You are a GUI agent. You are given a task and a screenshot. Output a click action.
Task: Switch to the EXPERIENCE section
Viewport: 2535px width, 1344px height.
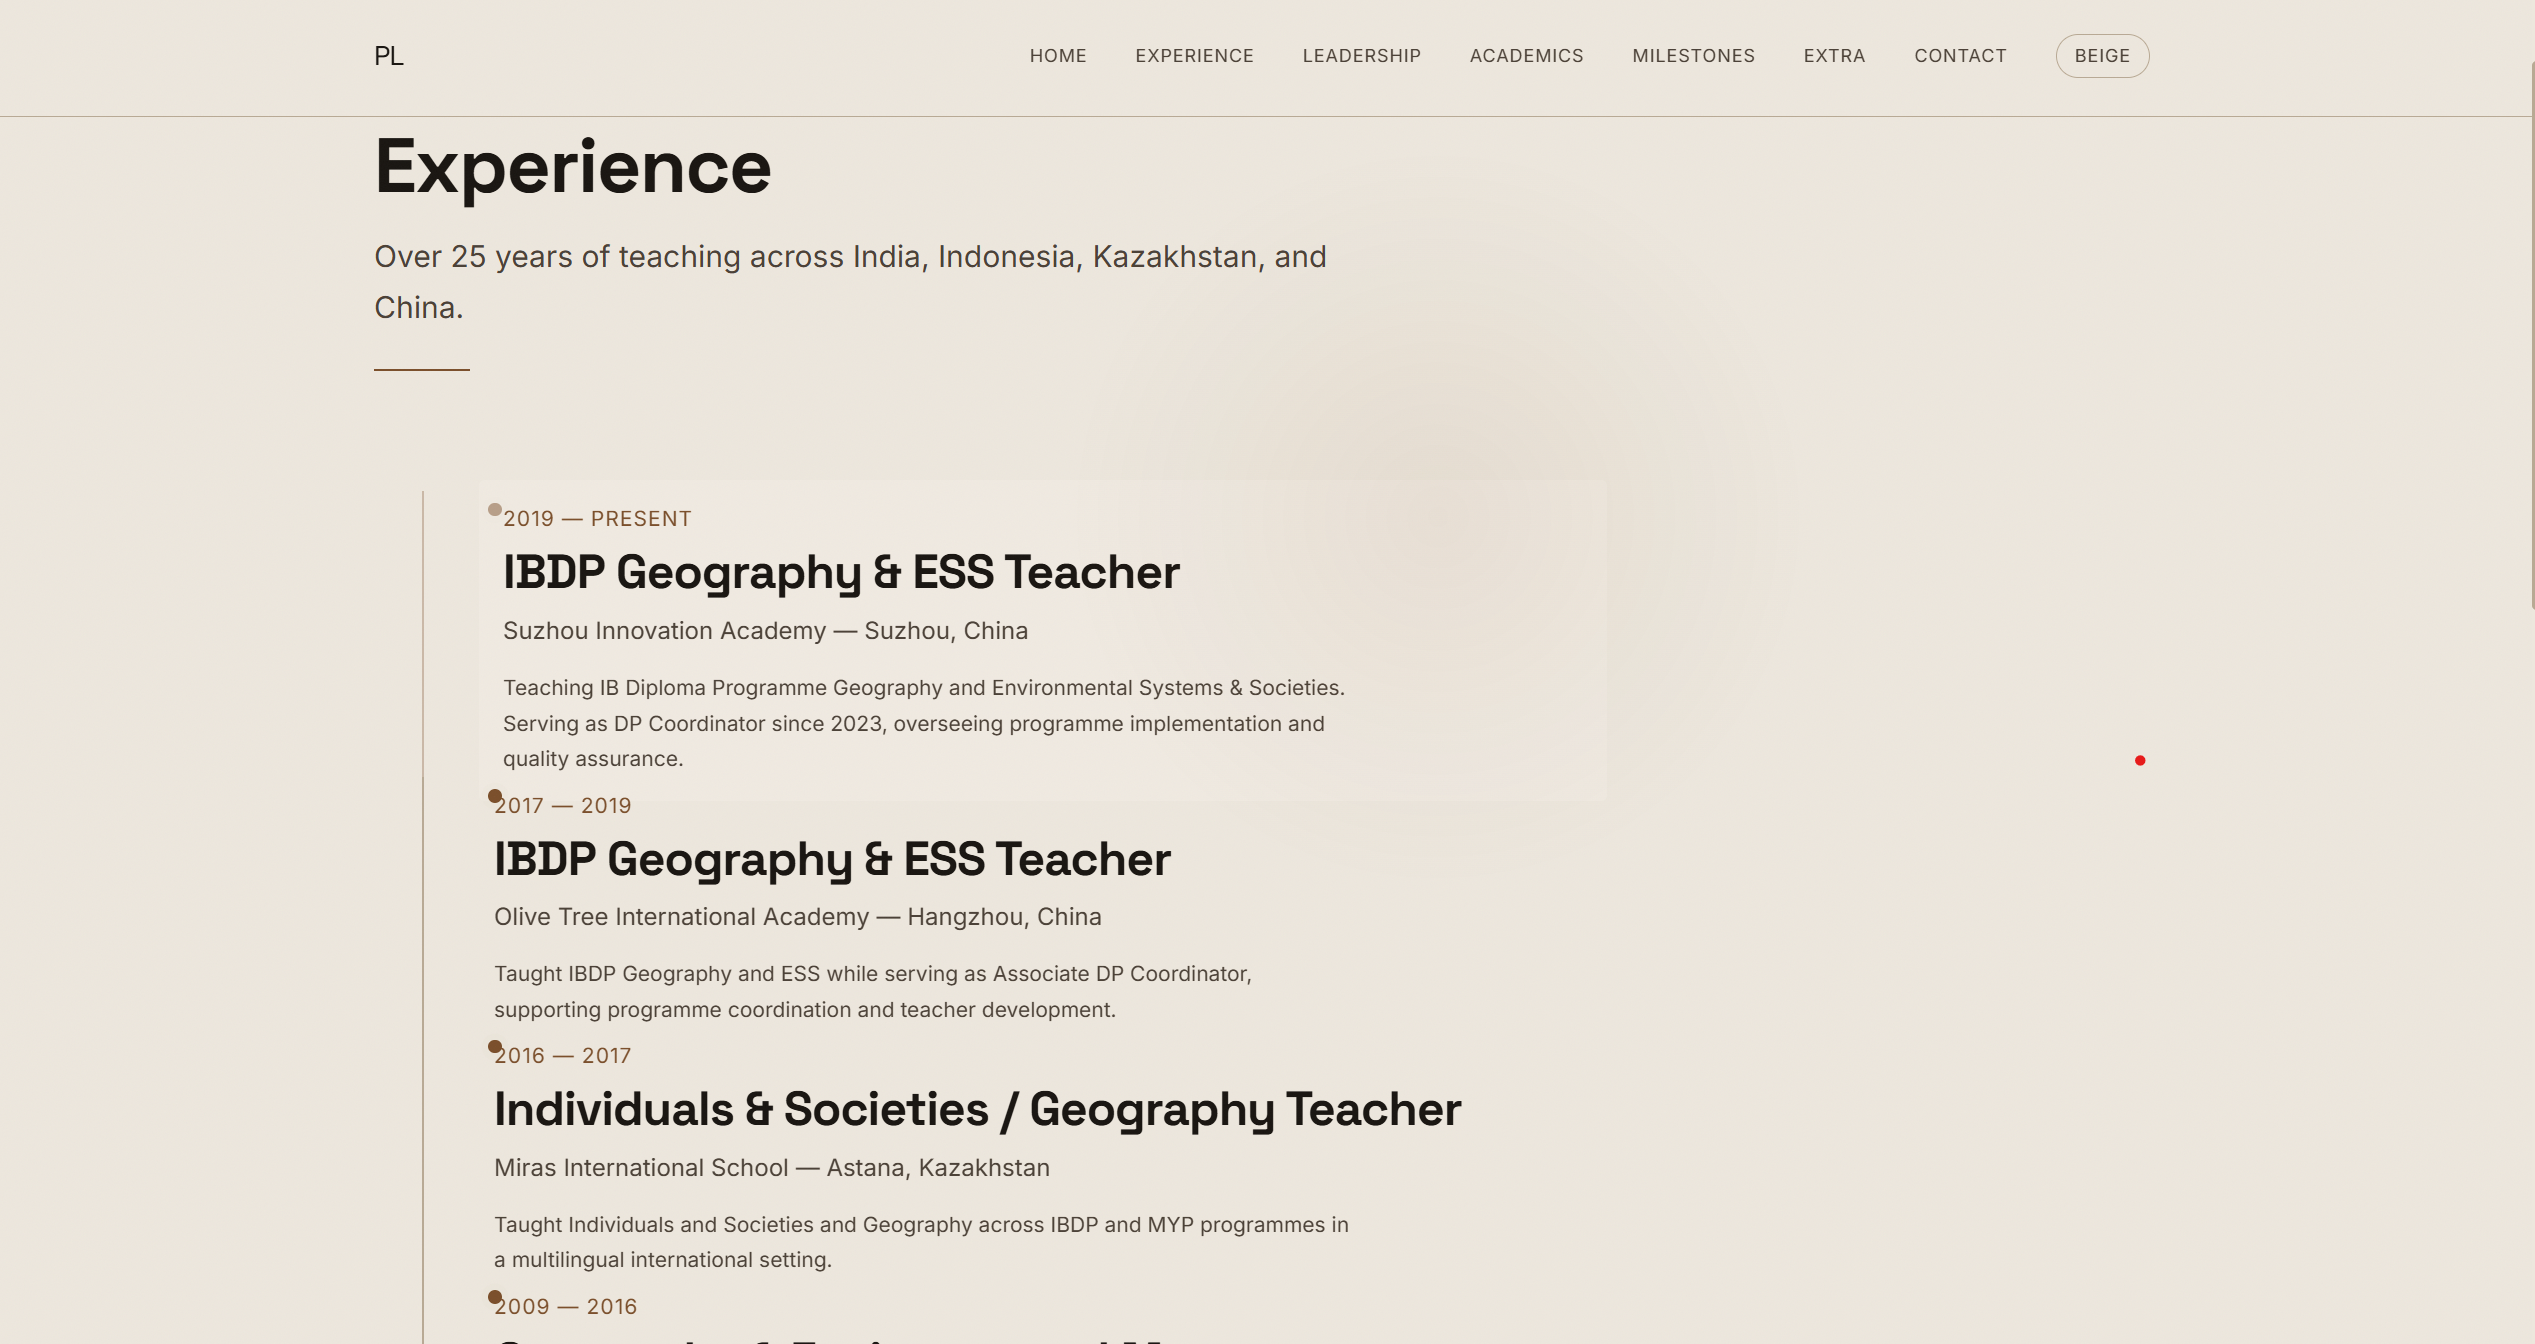pyautogui.click(x=1194, y=55)
